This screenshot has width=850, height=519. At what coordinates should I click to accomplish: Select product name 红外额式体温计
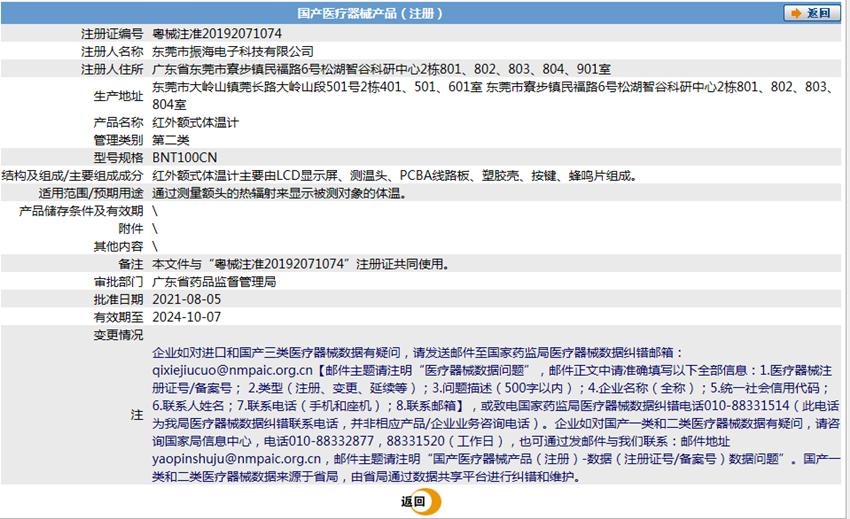coord(195,123)
